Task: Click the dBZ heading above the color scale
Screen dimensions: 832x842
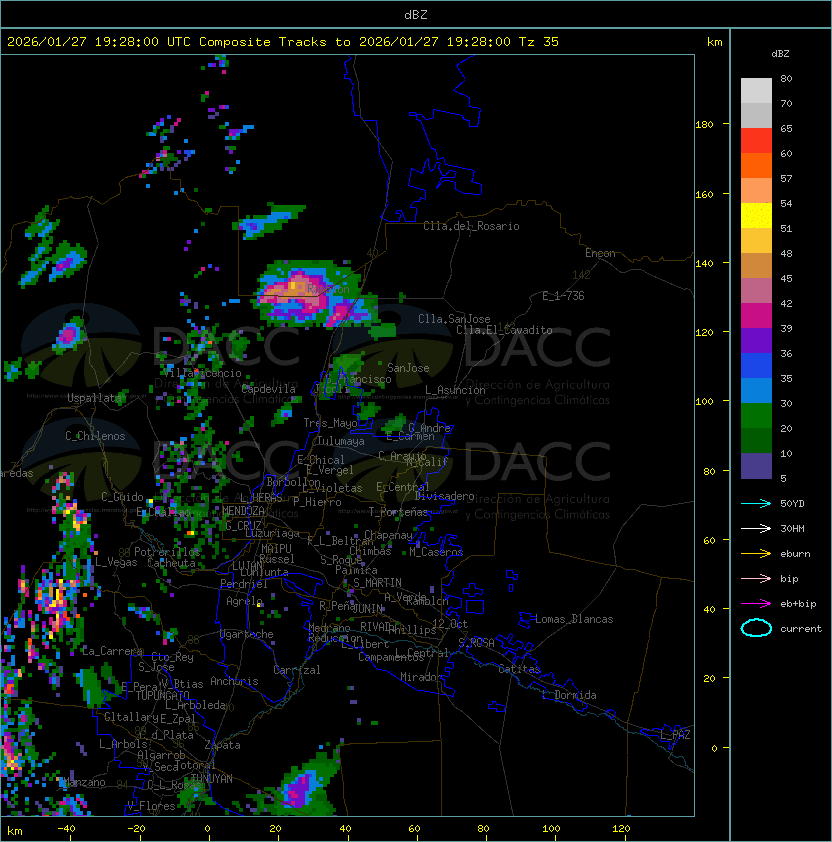Action: [x=780, y=54]
